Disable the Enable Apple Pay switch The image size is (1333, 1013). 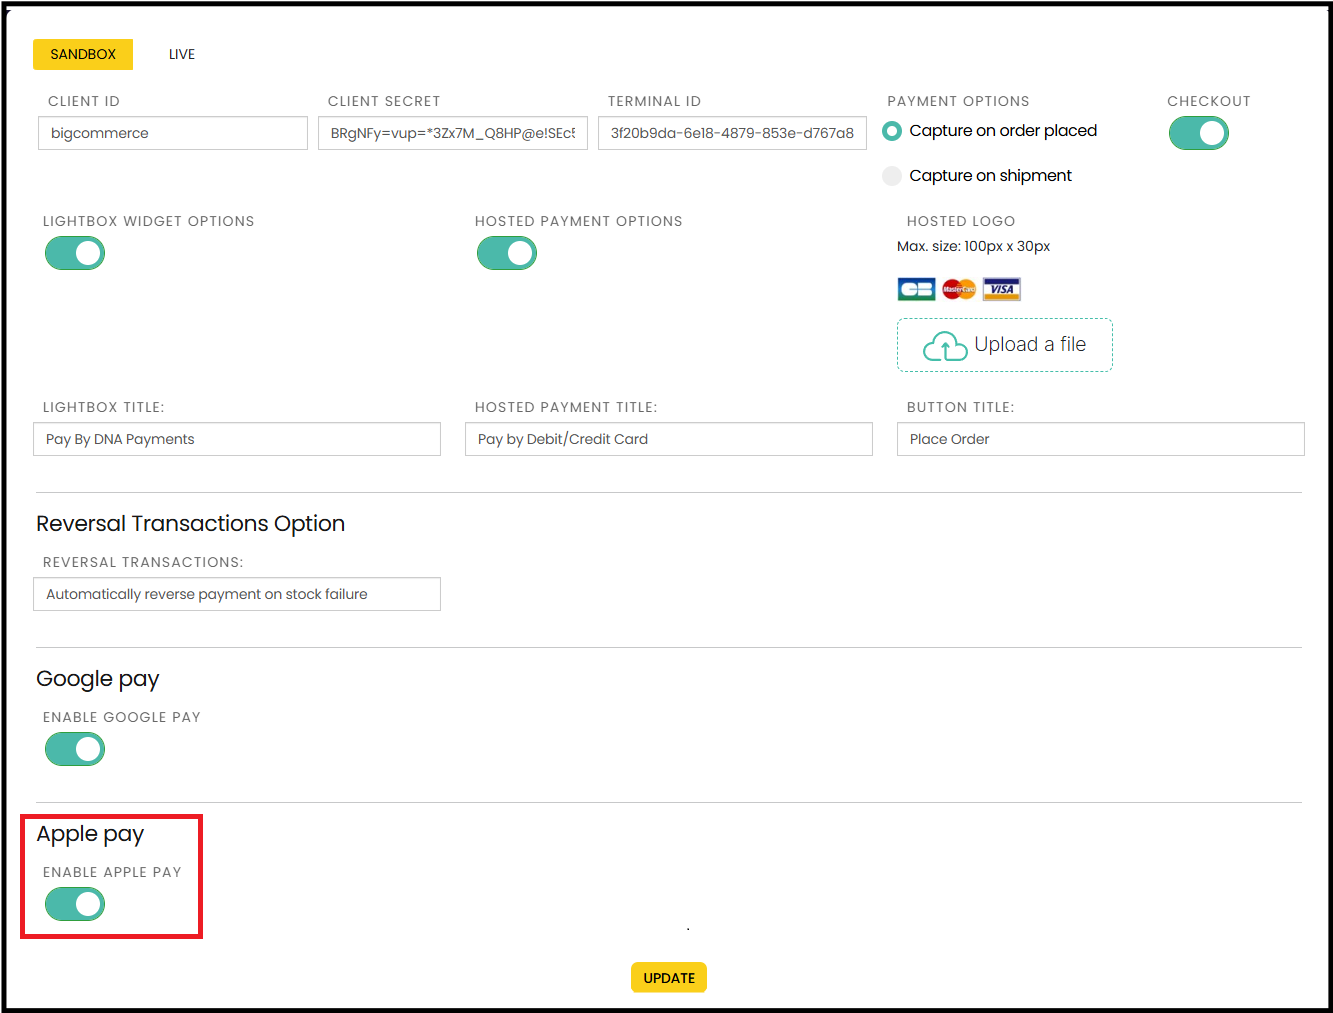click(x=75, y=904)
